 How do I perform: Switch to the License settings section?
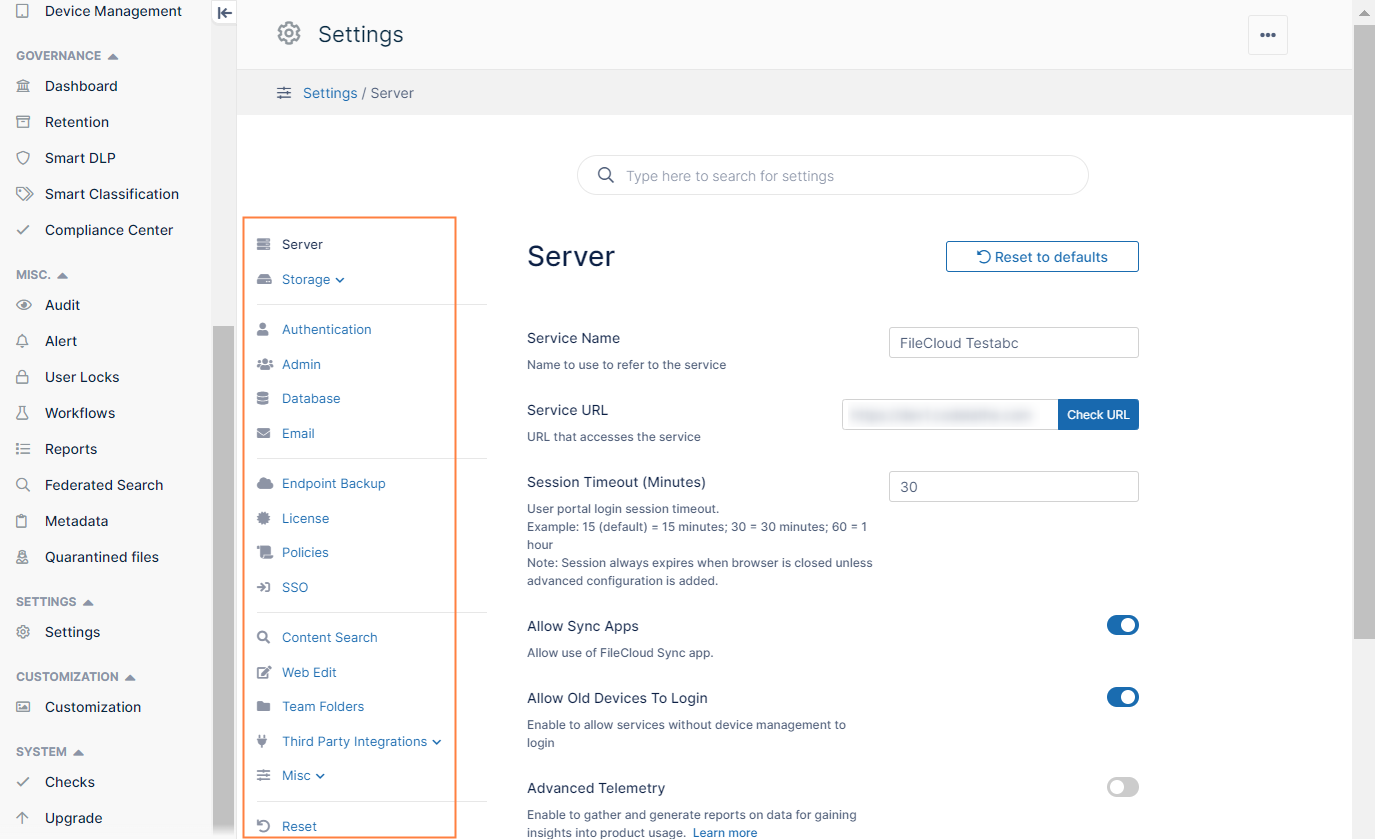304,518
